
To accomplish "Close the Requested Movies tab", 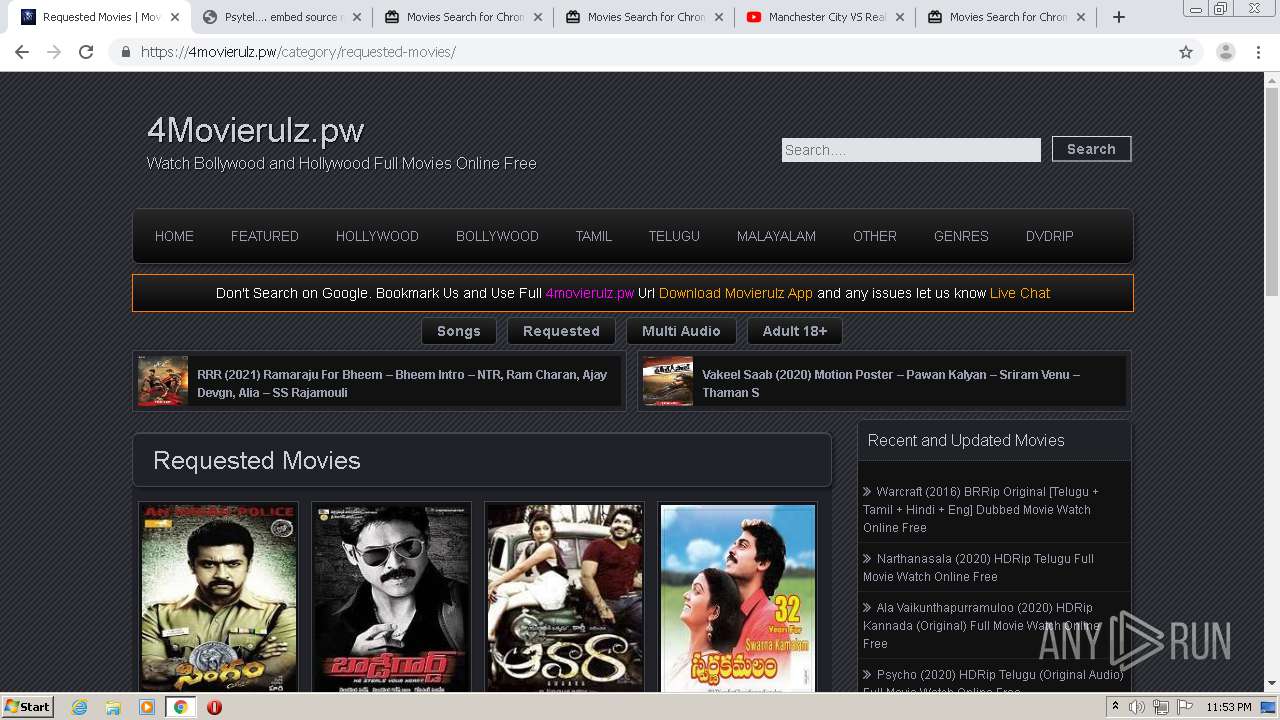I will tap(175, 17).
